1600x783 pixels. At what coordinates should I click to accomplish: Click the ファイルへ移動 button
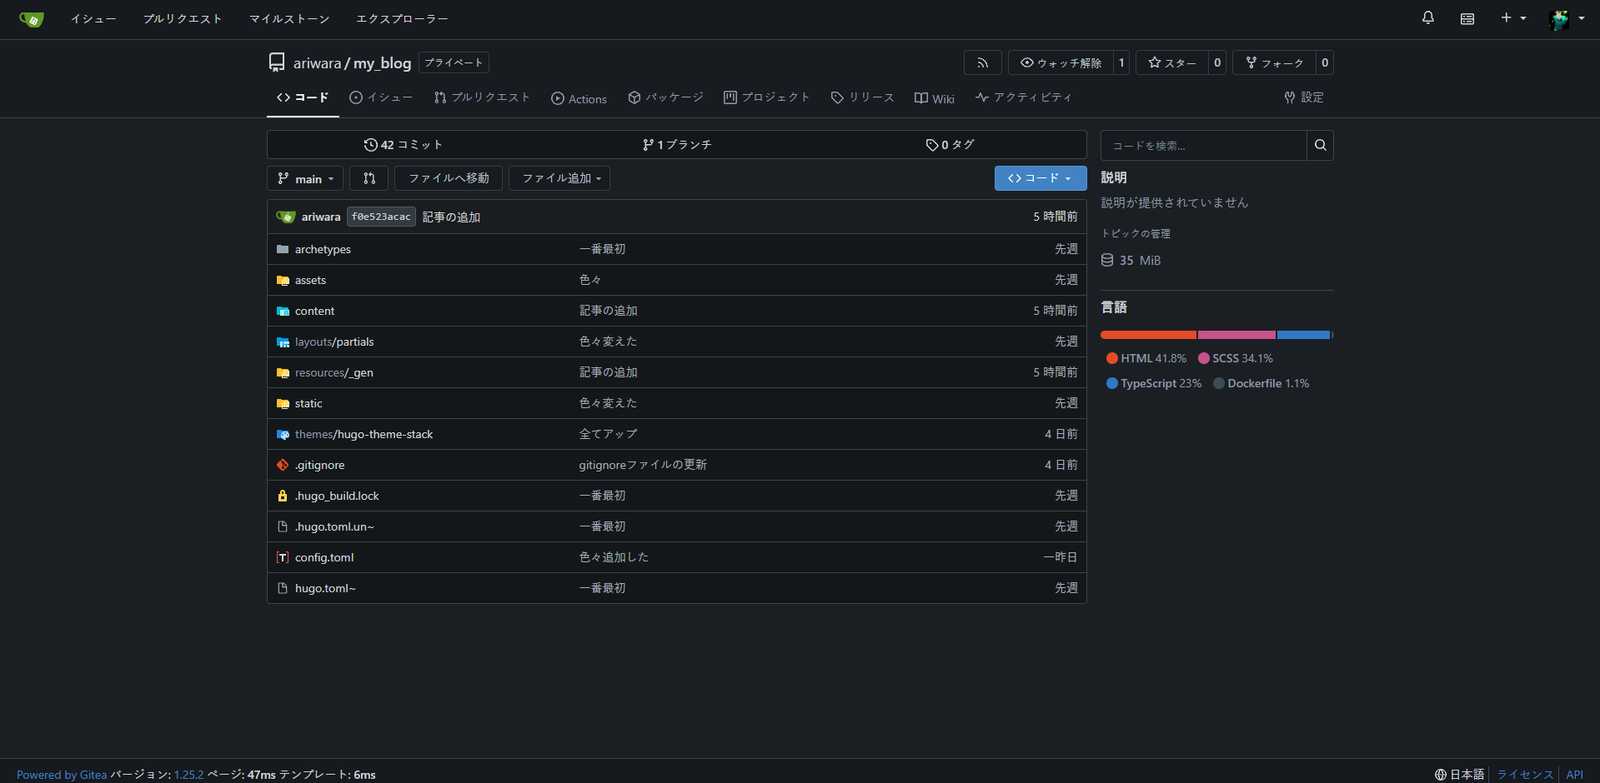[448, 179]
